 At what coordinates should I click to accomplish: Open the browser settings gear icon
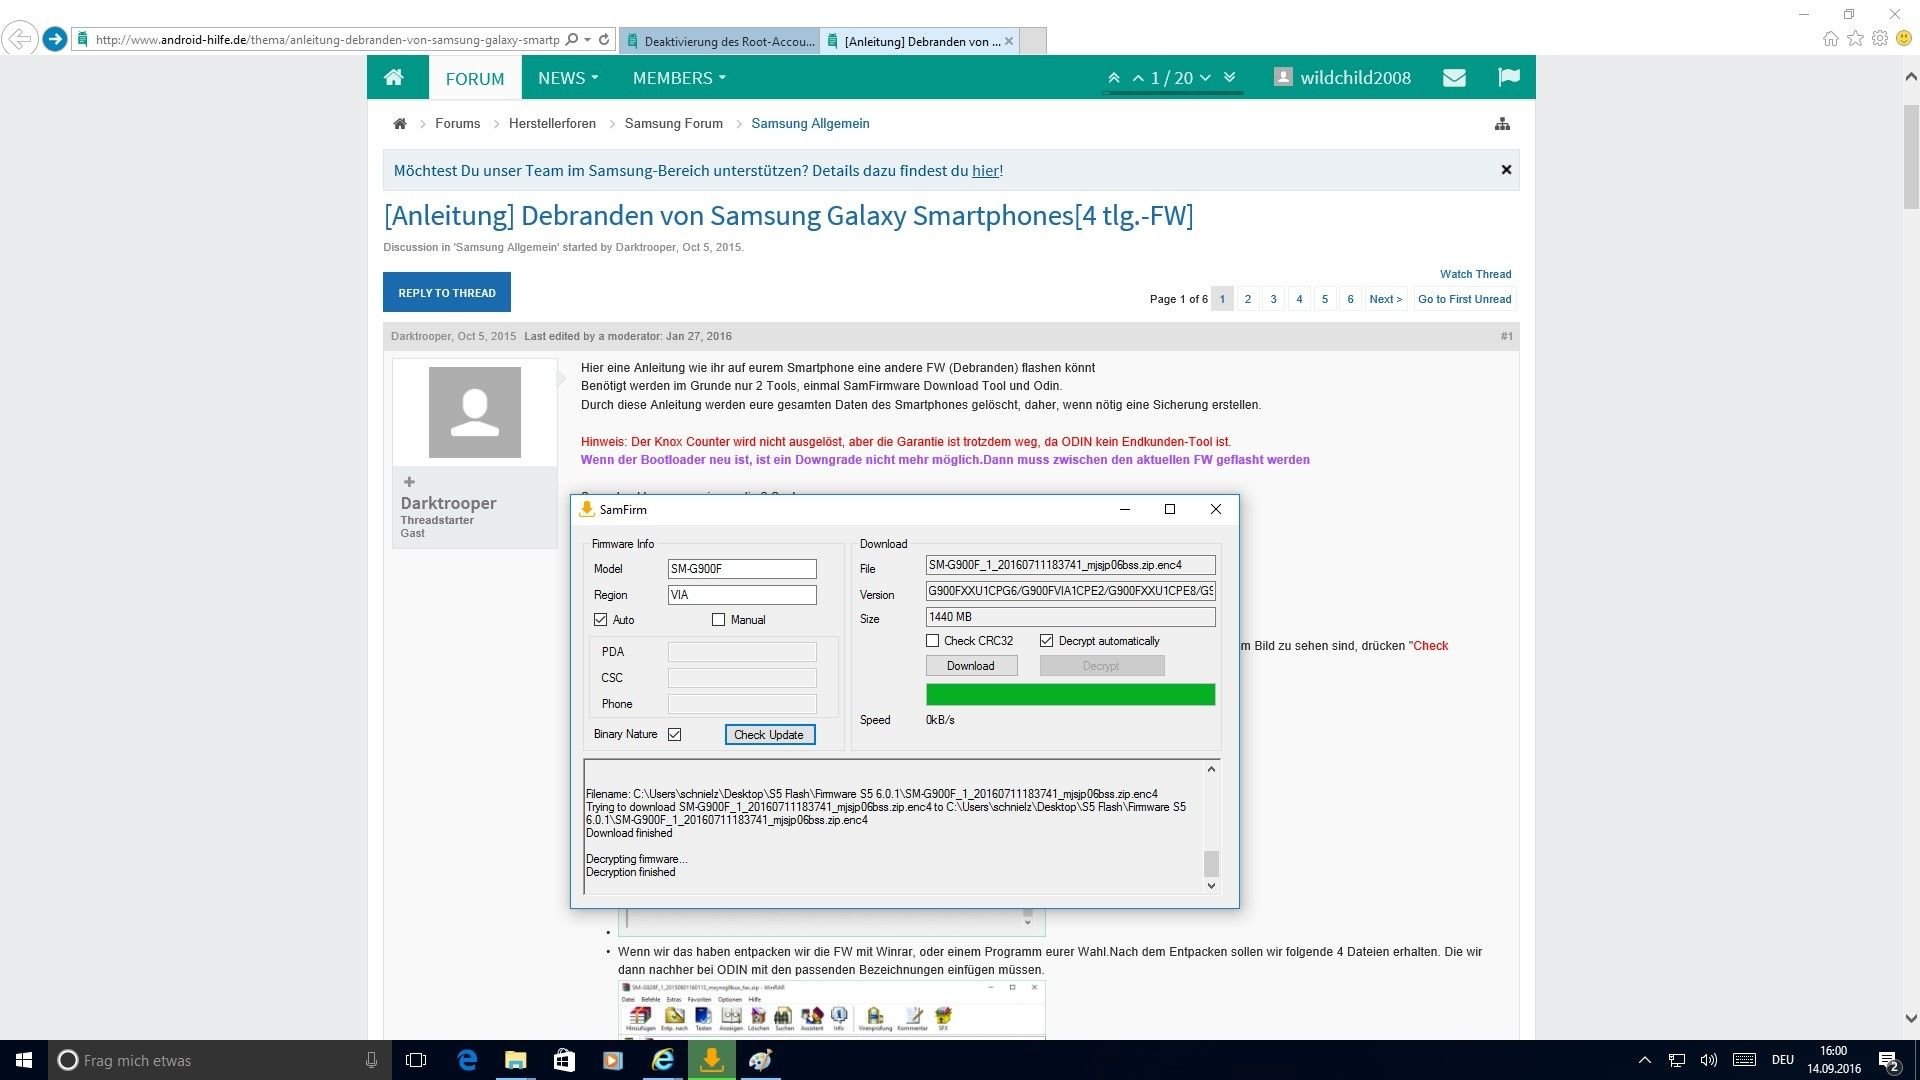[x=1880, y=38]
